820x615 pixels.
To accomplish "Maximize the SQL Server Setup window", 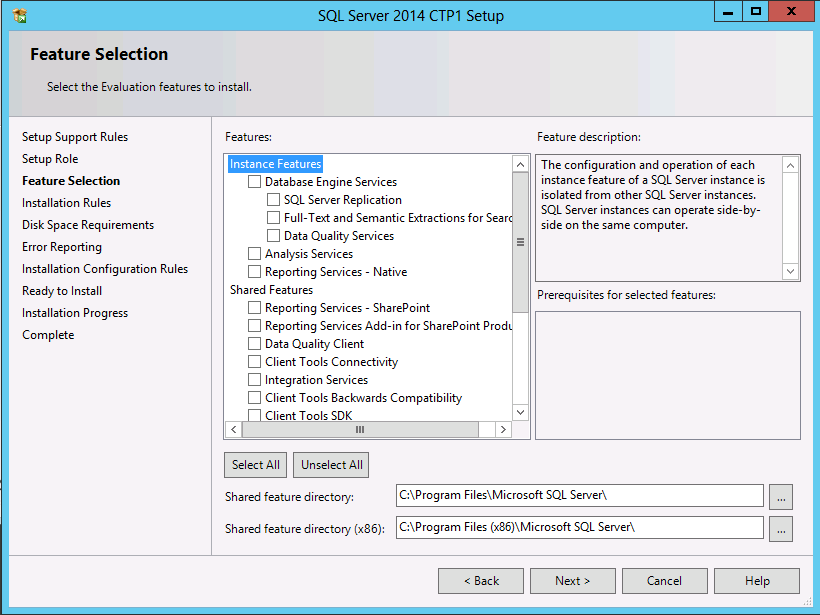I will click(x=756, y=12).
